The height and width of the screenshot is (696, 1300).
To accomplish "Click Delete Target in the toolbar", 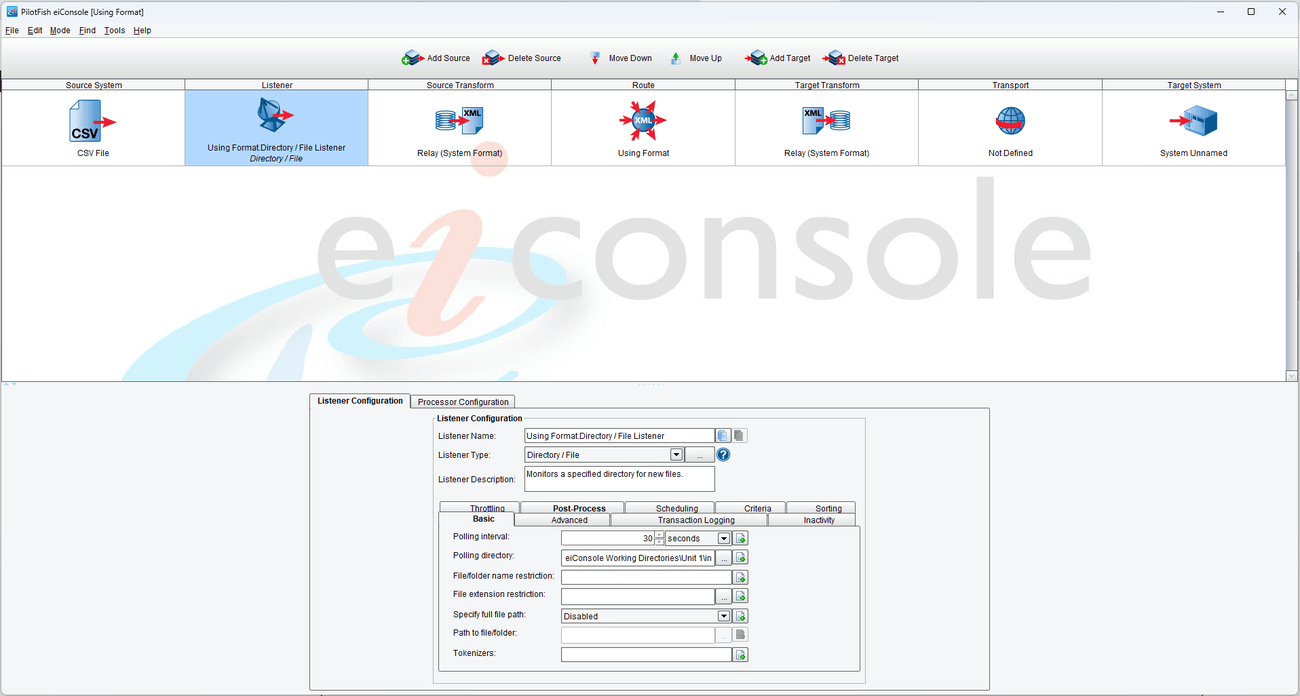I will pyautogui.click(x=861, y=58).
